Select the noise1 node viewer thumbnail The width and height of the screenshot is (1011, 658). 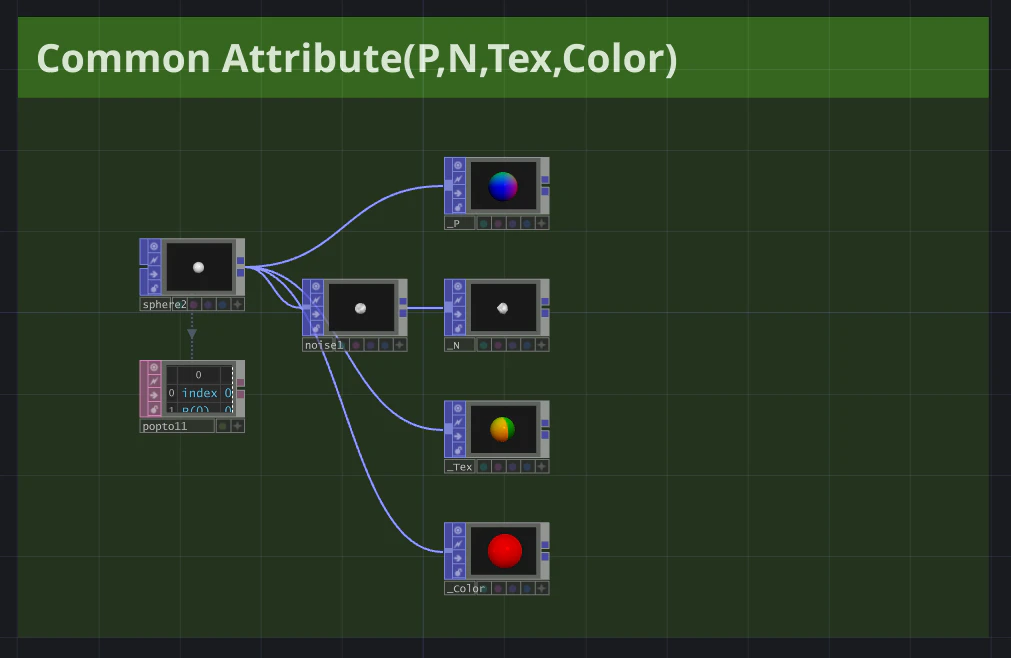(361, 308)
